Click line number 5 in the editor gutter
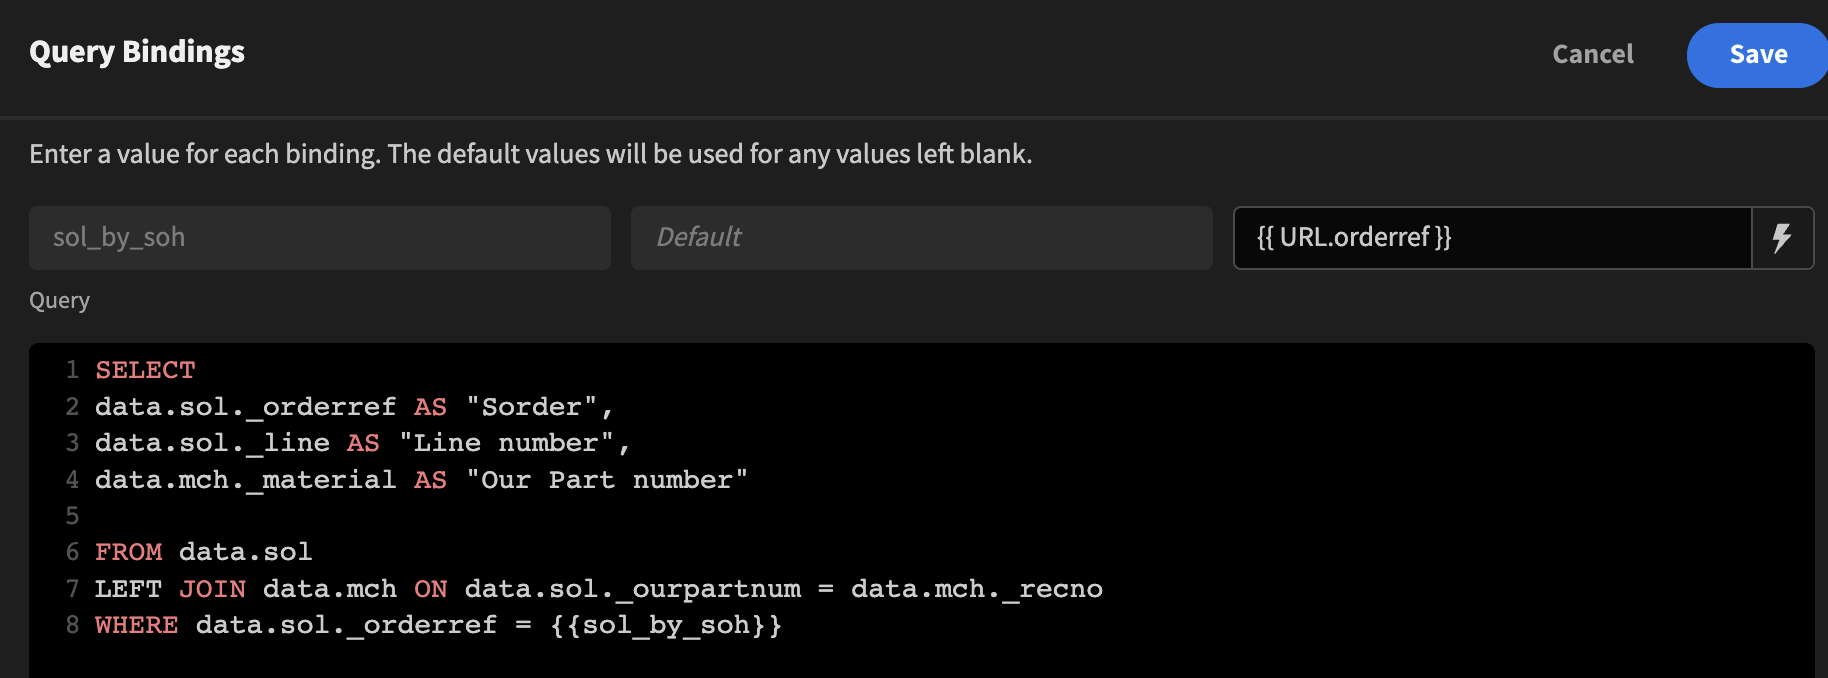1828x678 pixels. (x=71, y=515)
